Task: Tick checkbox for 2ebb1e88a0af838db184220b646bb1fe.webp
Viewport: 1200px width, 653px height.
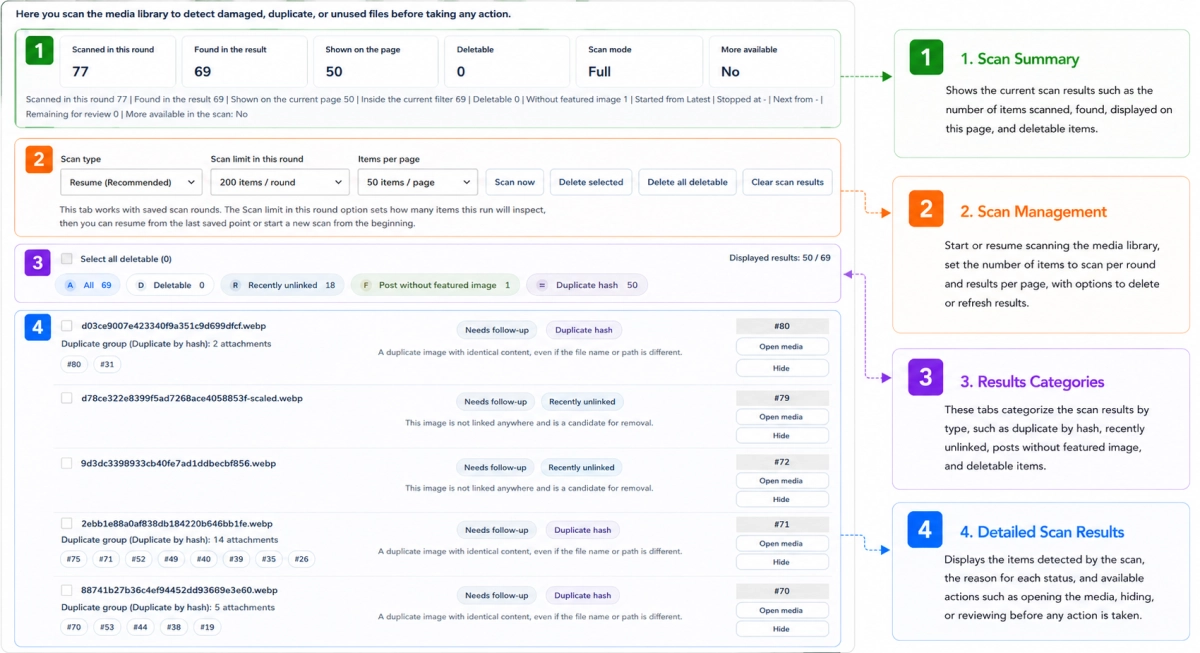Action: click(x=67, y=523)
